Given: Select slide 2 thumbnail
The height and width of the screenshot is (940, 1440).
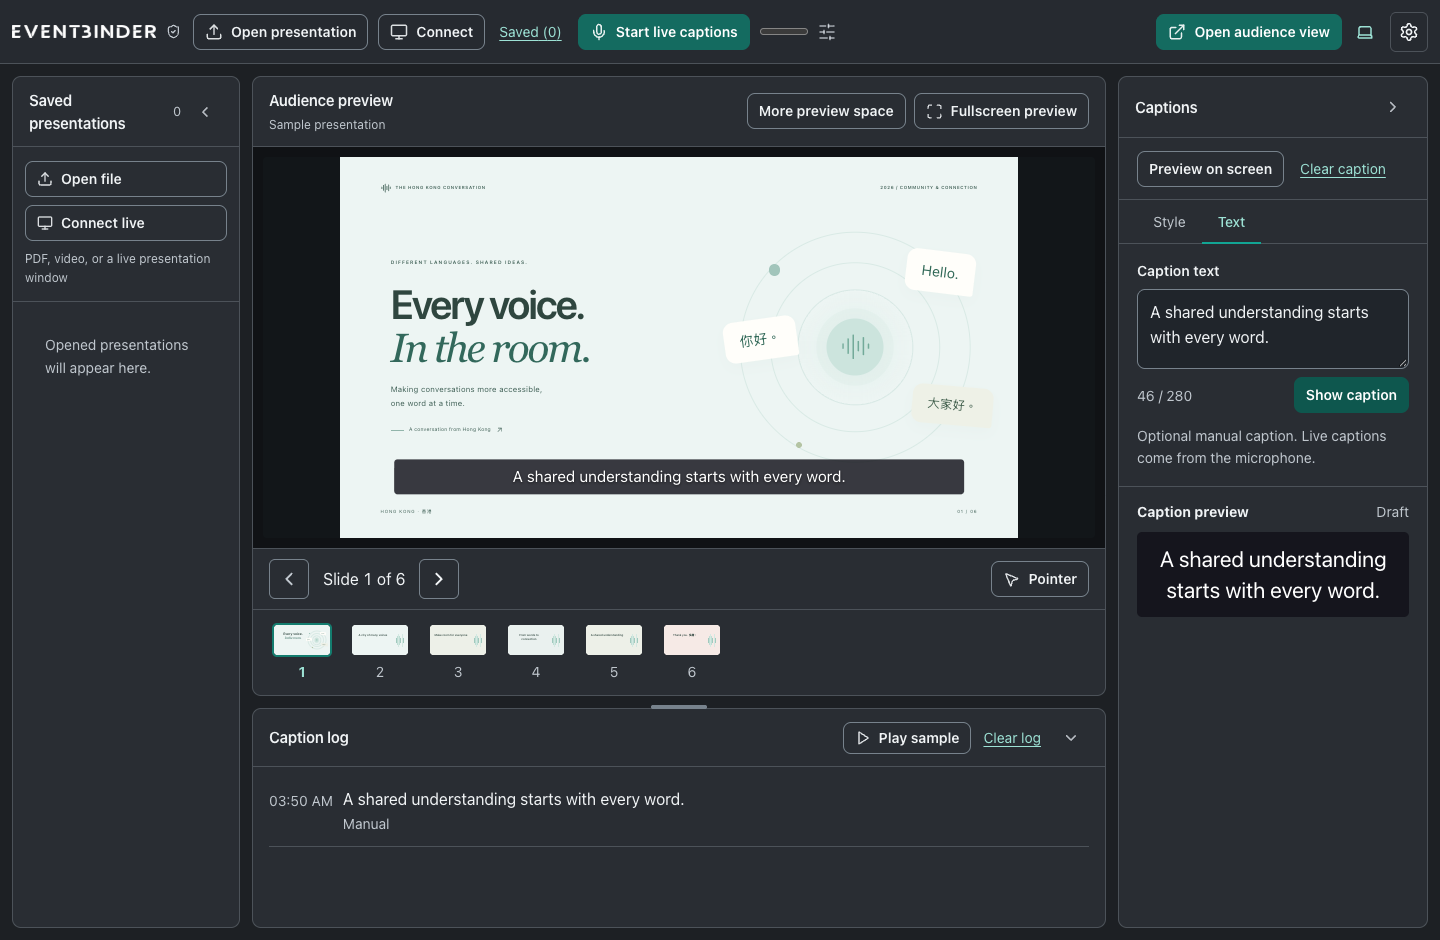Looking at the screenshot, I should pos(380,640).
